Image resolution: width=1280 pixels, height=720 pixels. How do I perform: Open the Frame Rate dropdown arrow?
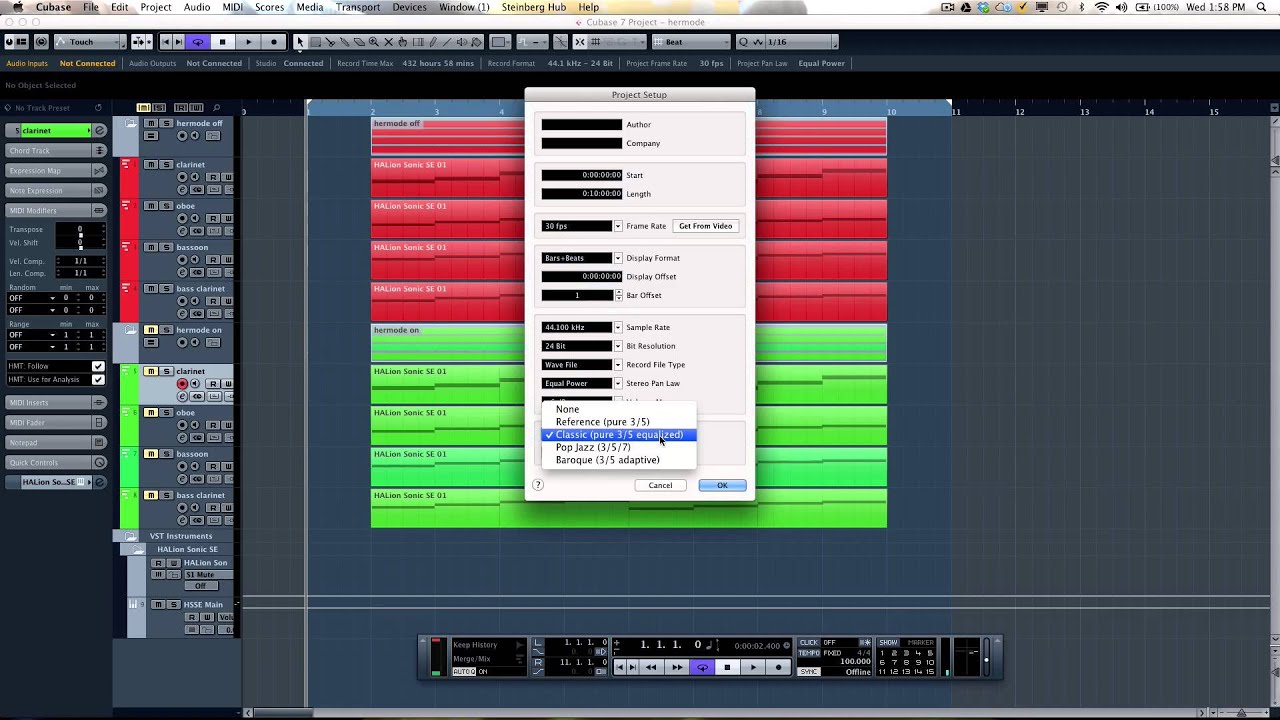click(618, 226)
